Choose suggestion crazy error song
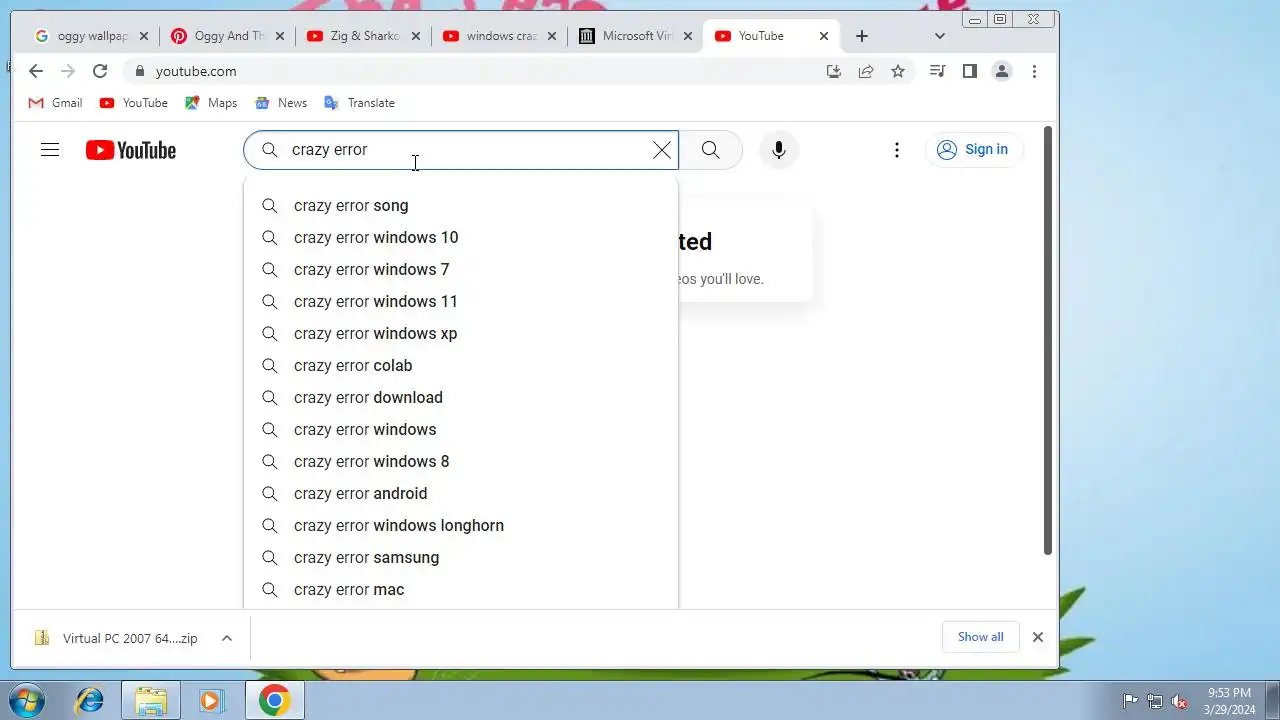Image resolution: width=1280 pixels, height=720 pixels. pyautogui.click(x=461, y=205)
